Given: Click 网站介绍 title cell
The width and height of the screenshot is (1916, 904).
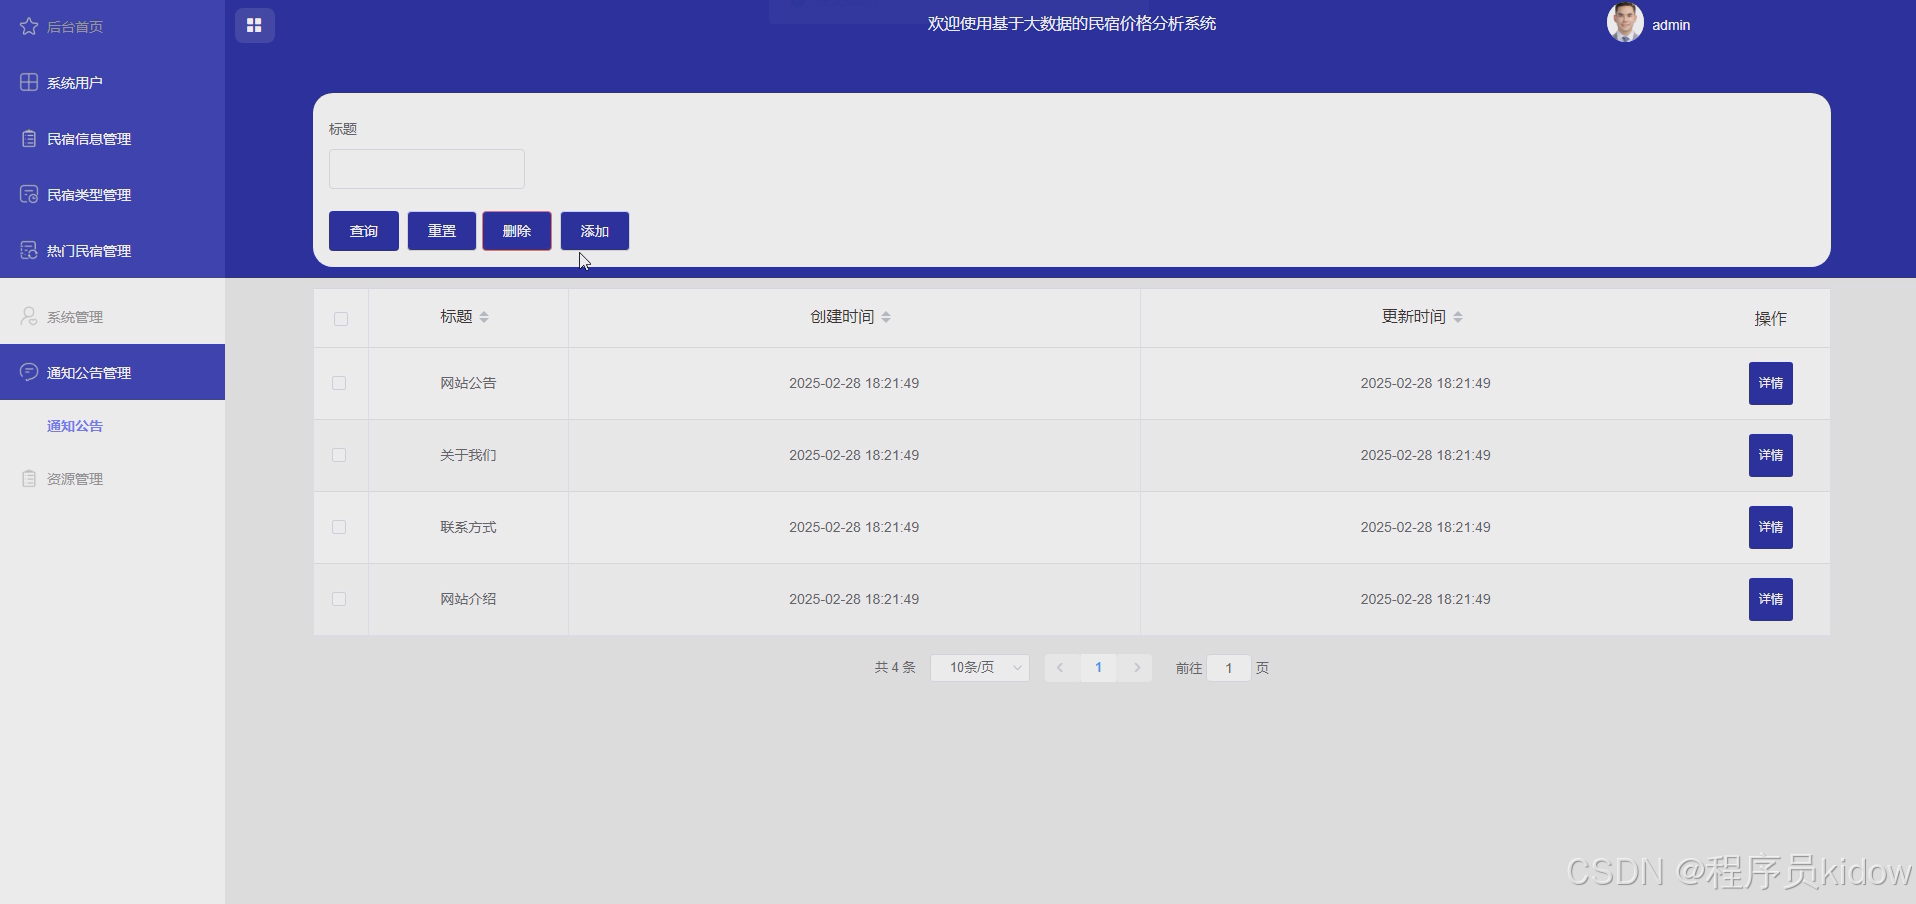Looking at the screenshot, I should 468,599.
